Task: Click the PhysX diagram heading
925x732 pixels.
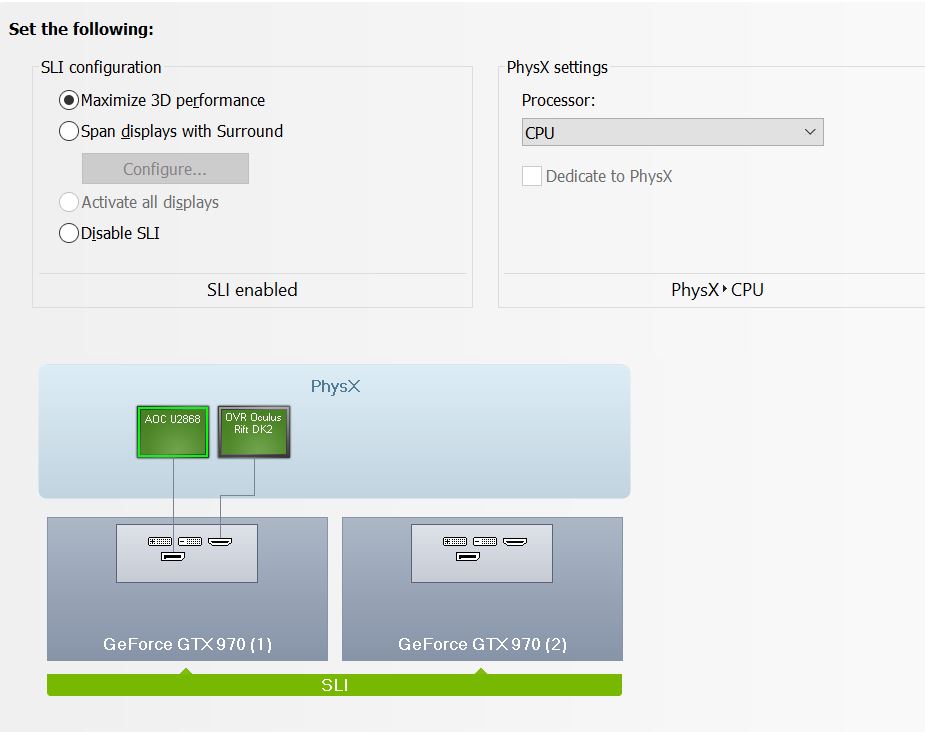Action: pos(335,386)
